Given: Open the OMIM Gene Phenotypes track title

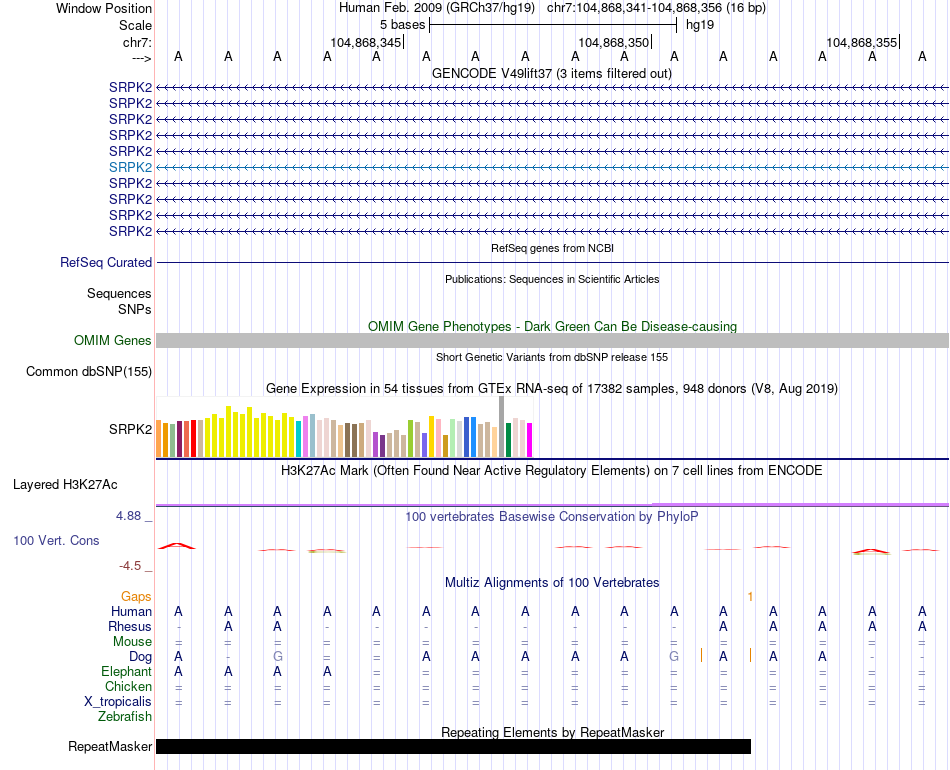Looking at the screenshot, I should (552, 327).
